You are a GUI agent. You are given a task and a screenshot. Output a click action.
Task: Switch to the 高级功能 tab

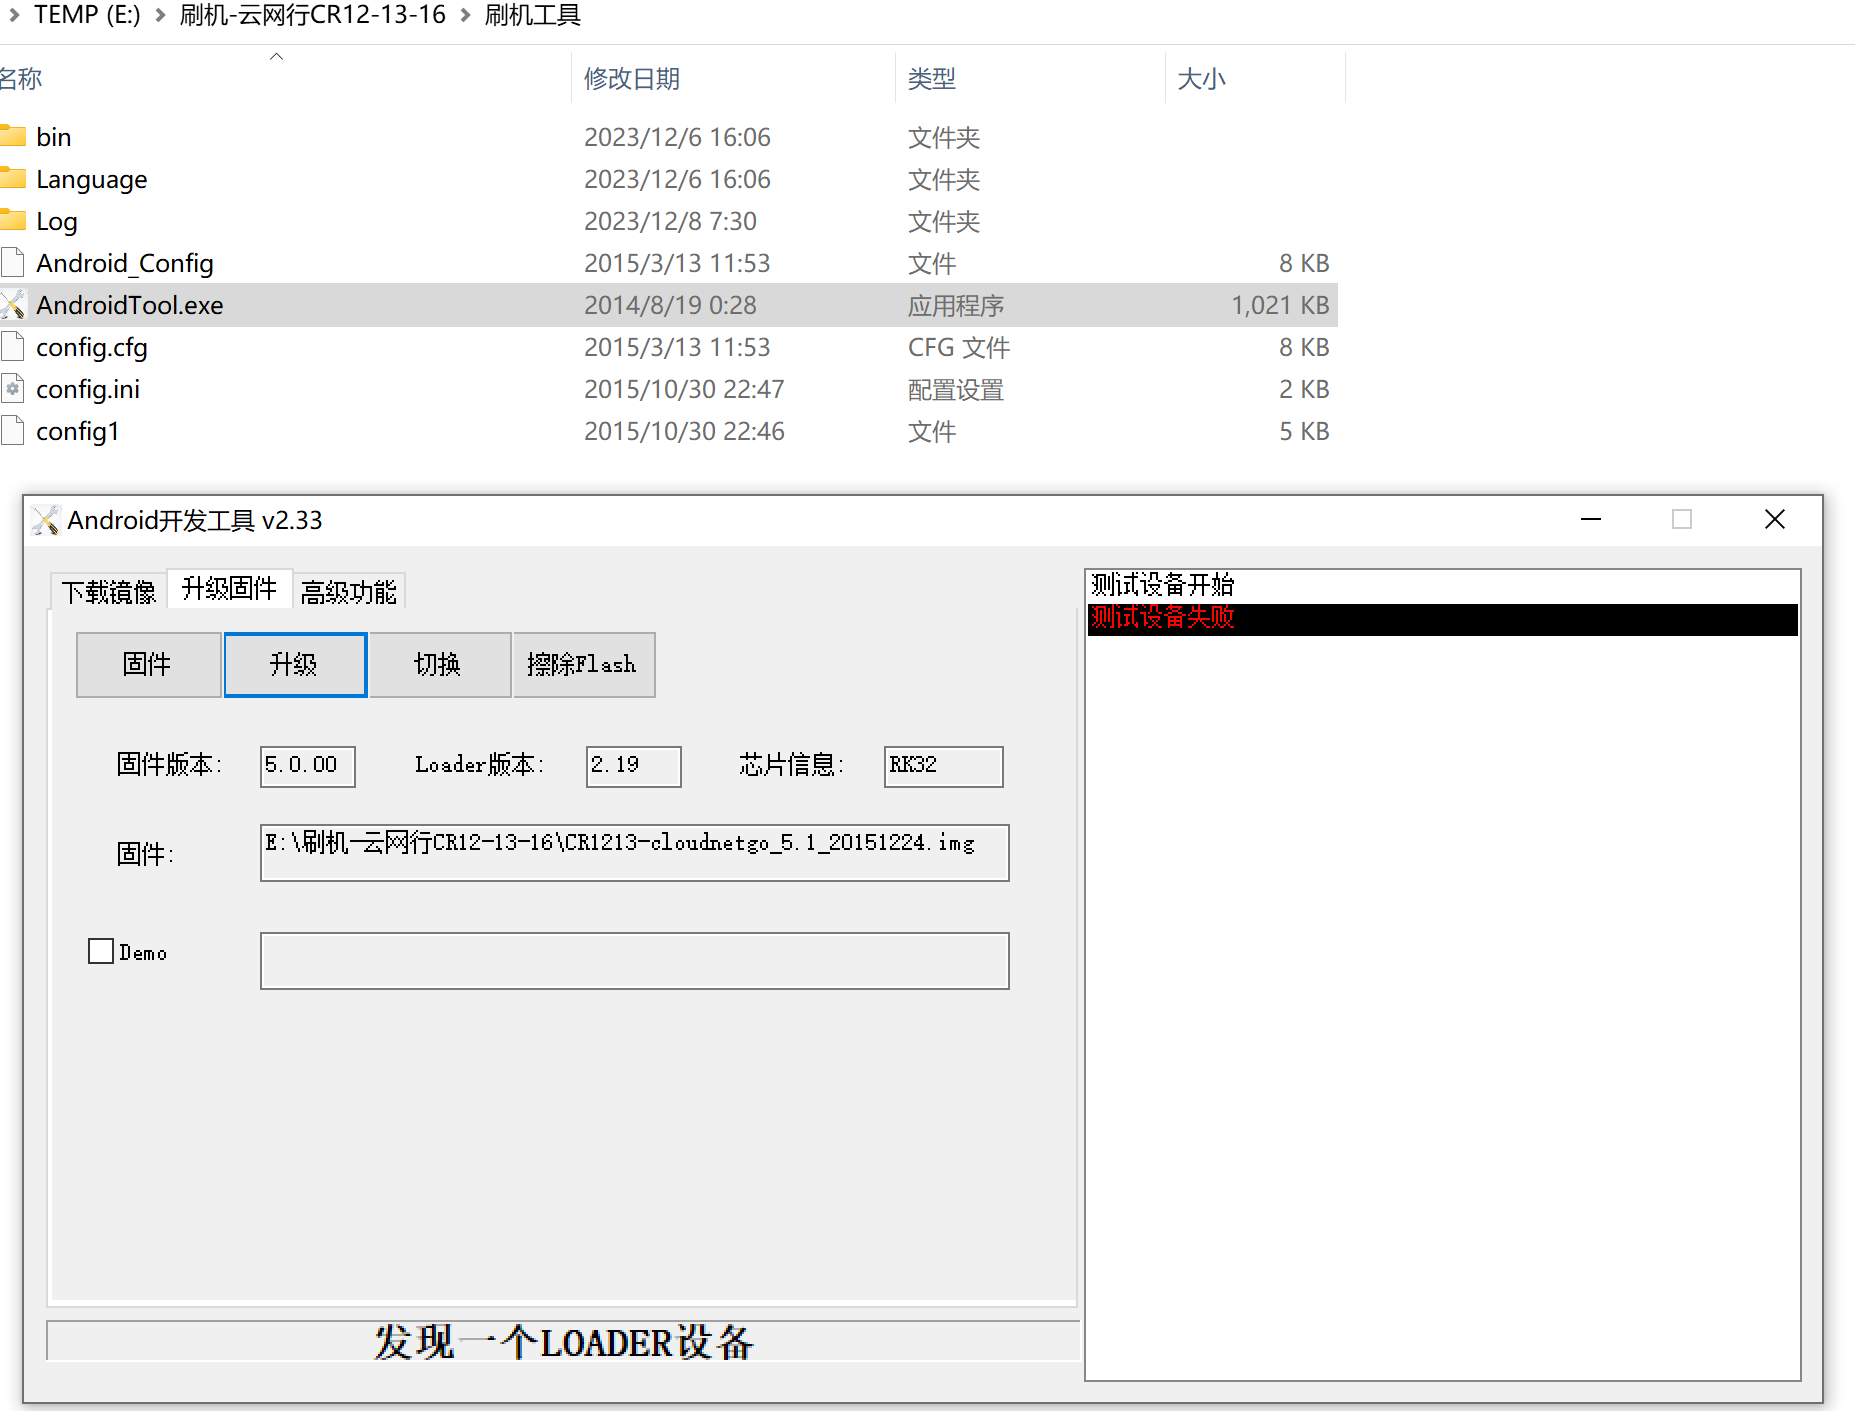(348, 592)
